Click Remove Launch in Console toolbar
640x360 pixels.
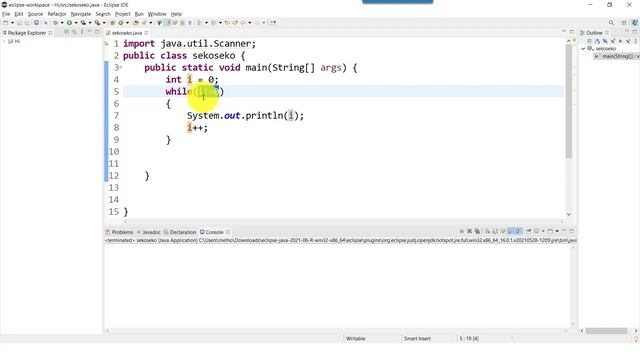tap(469, 231)
